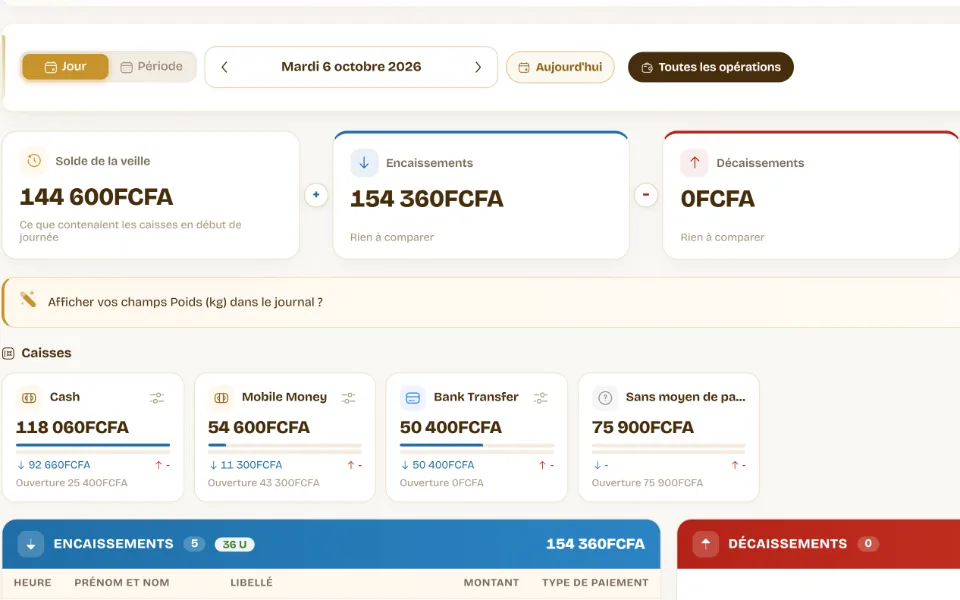Click the Encaissements count badge 5
Screen dimensions: 960x600
pos(194,544)
